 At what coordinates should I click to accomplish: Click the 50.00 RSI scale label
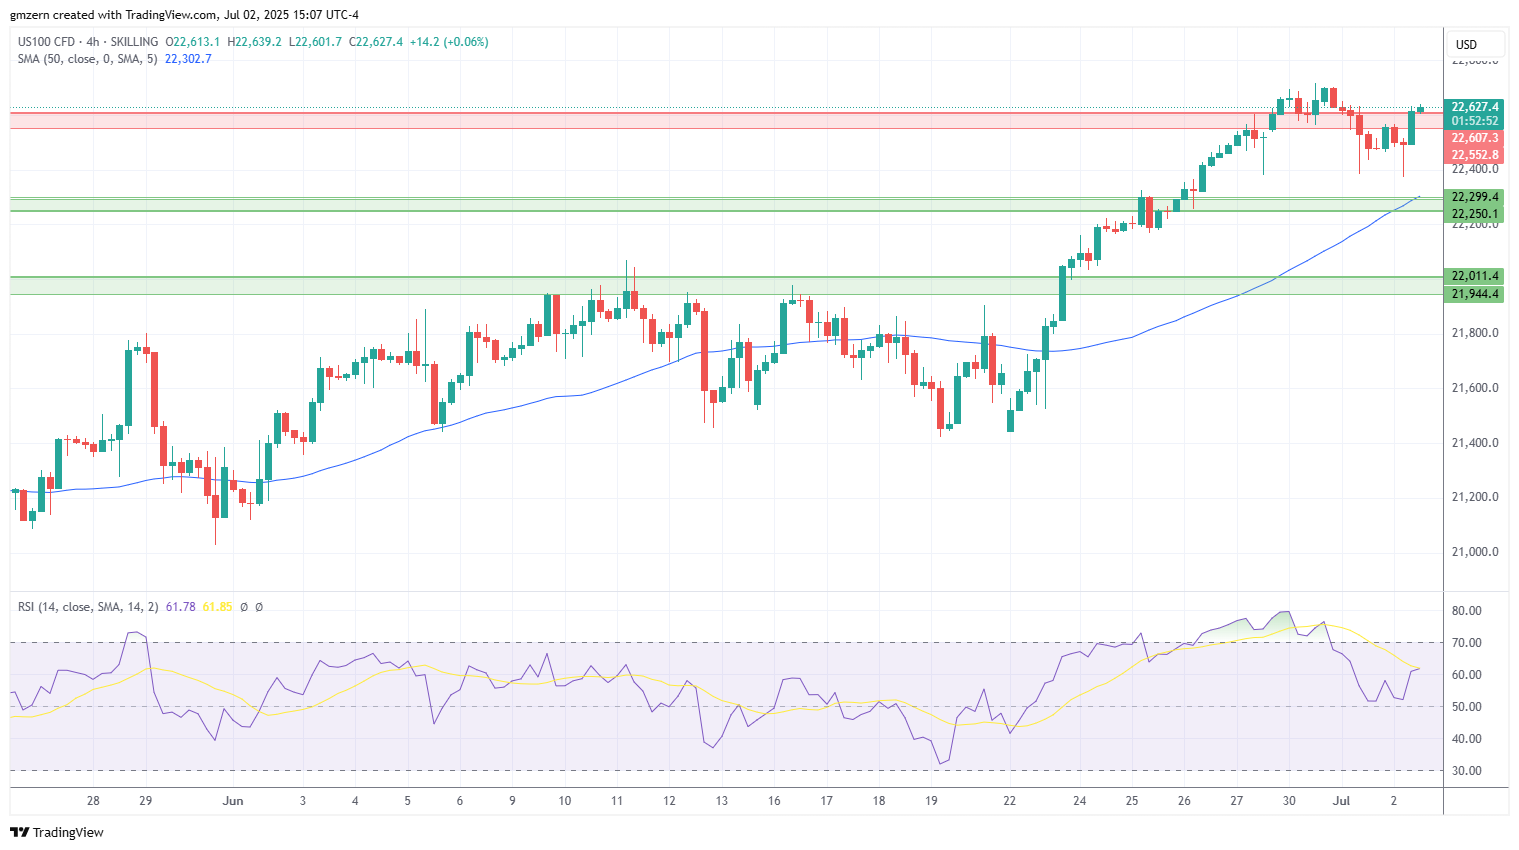[1467, 707]
